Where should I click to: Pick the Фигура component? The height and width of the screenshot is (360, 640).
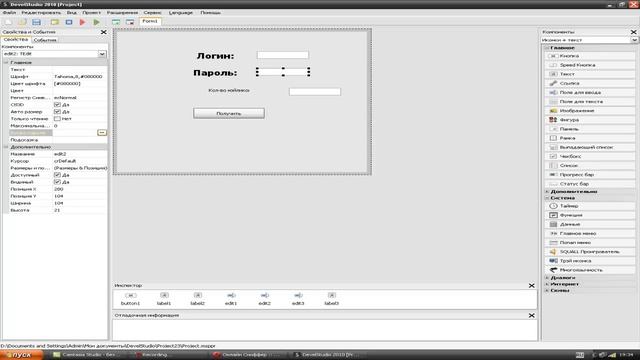coord(590,120)
